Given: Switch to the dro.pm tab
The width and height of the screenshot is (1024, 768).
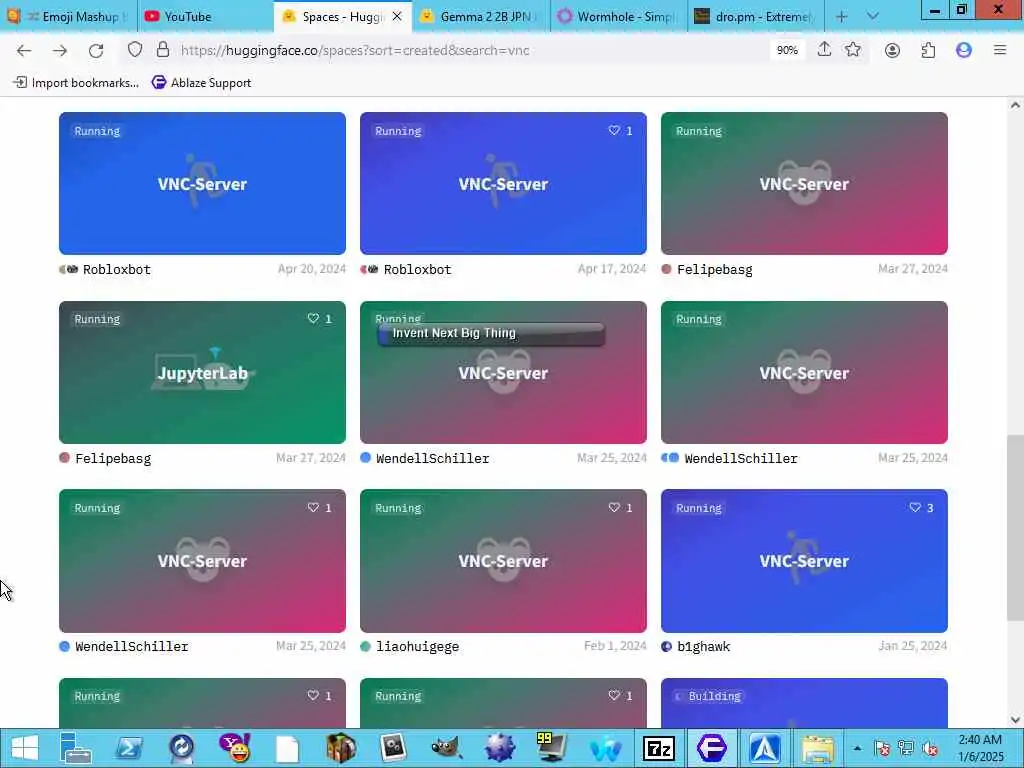Looking at the screenshot, I should [x=756, y=16].
